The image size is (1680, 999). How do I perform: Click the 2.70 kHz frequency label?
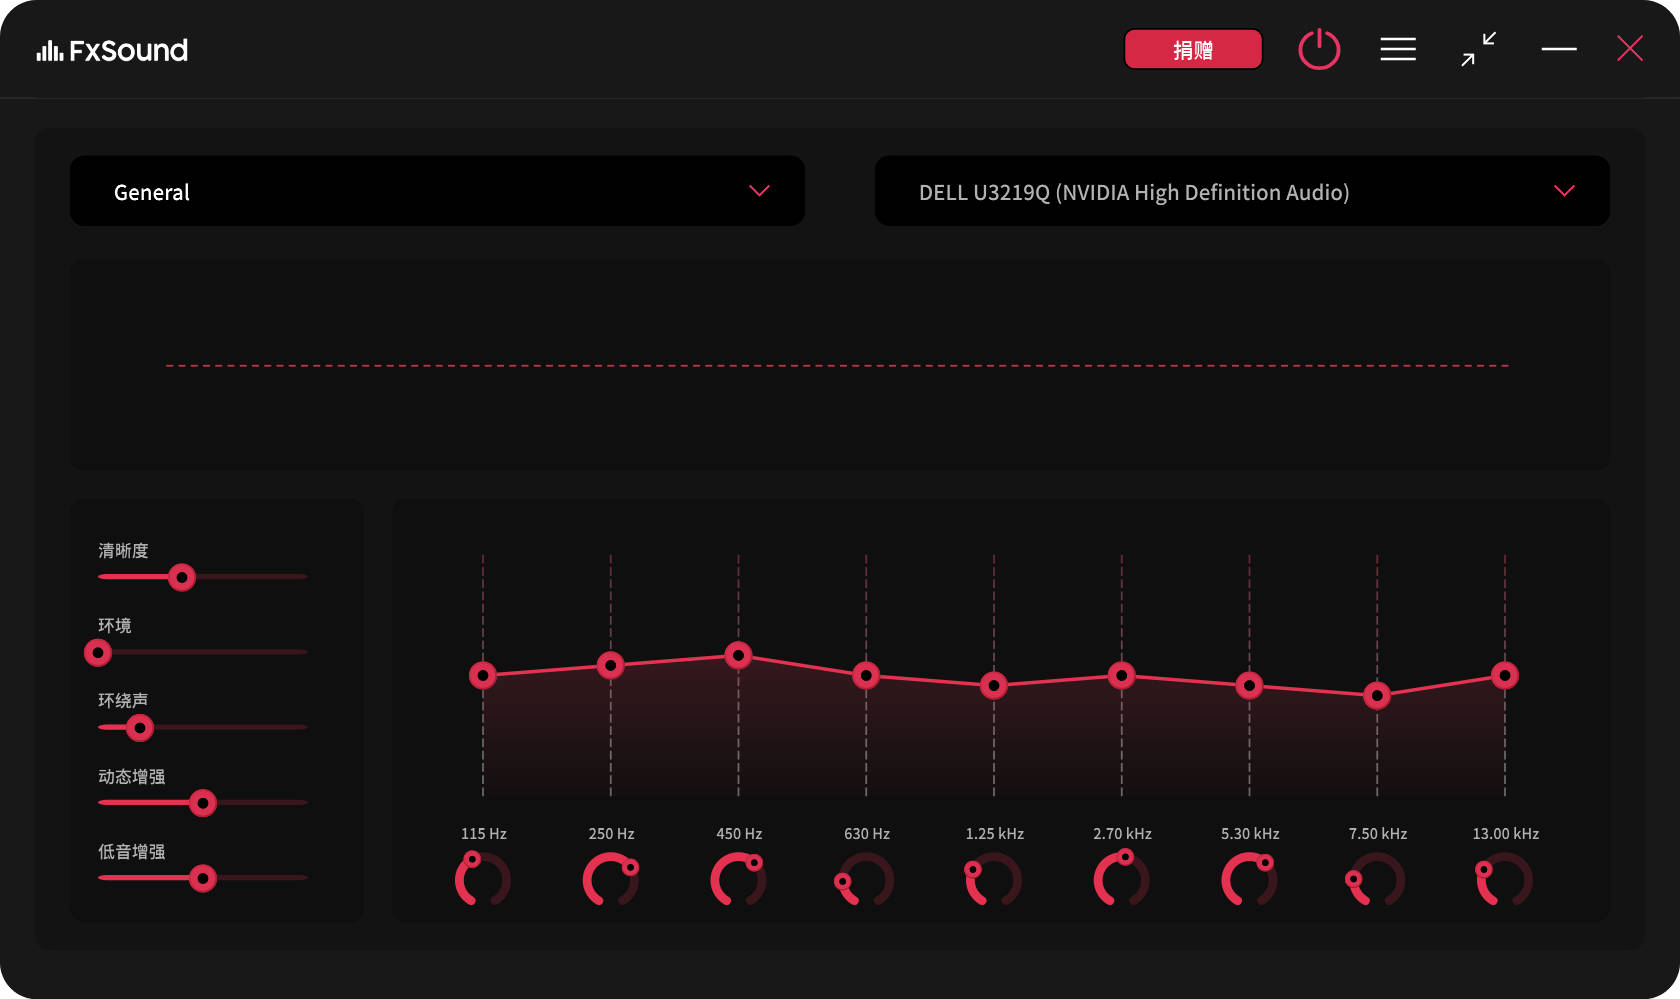tap(1122, 834)
